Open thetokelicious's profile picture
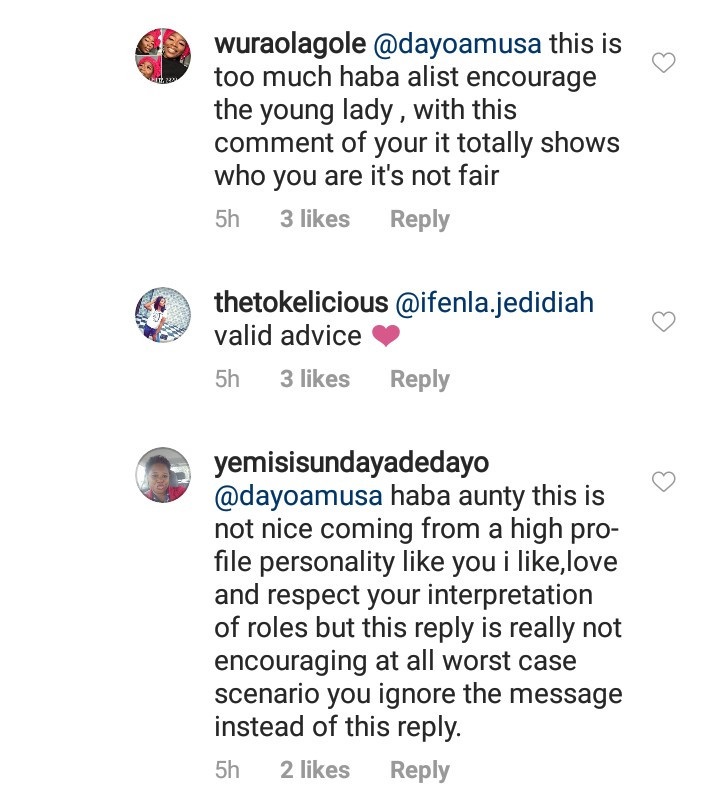The image size is (720, 792). (162, 315)
